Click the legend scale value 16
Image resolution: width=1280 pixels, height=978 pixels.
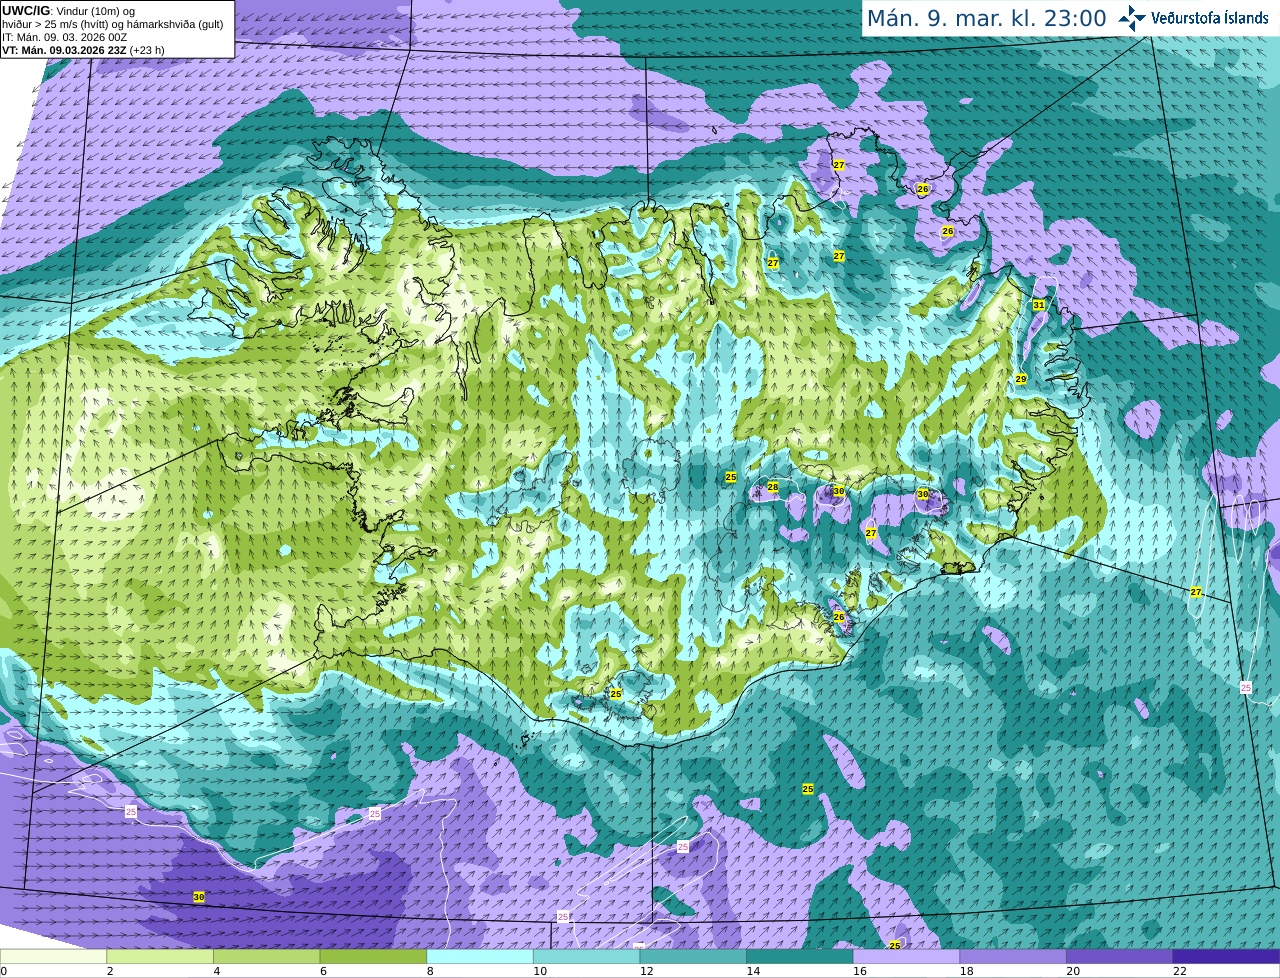(859, 971)
